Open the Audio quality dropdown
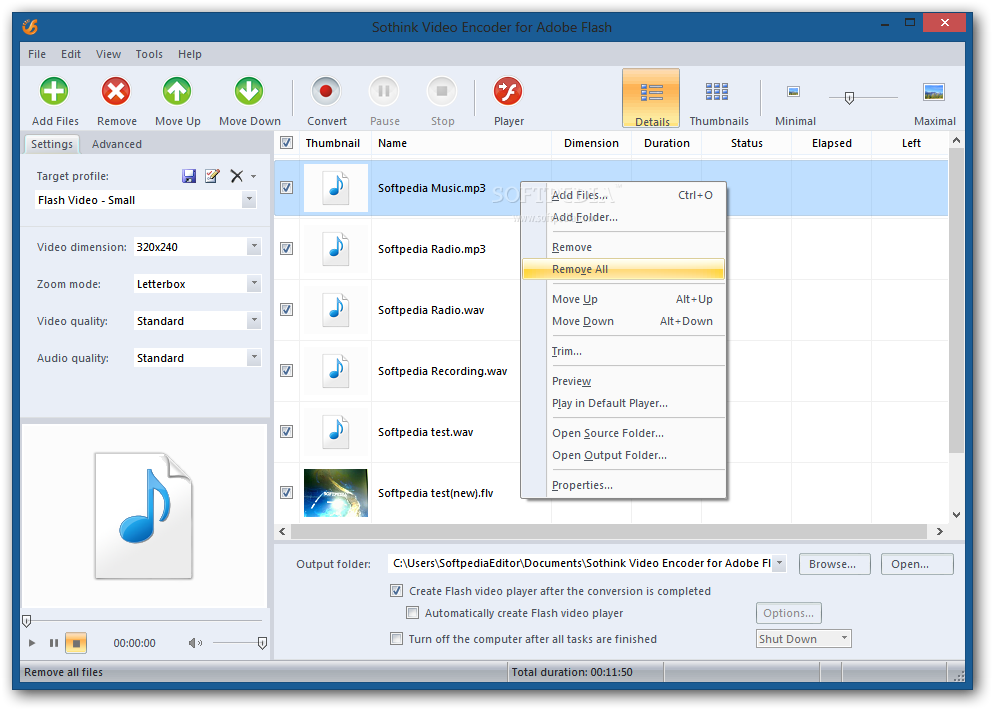Screen dimensions: 993x710 [254, 357]
